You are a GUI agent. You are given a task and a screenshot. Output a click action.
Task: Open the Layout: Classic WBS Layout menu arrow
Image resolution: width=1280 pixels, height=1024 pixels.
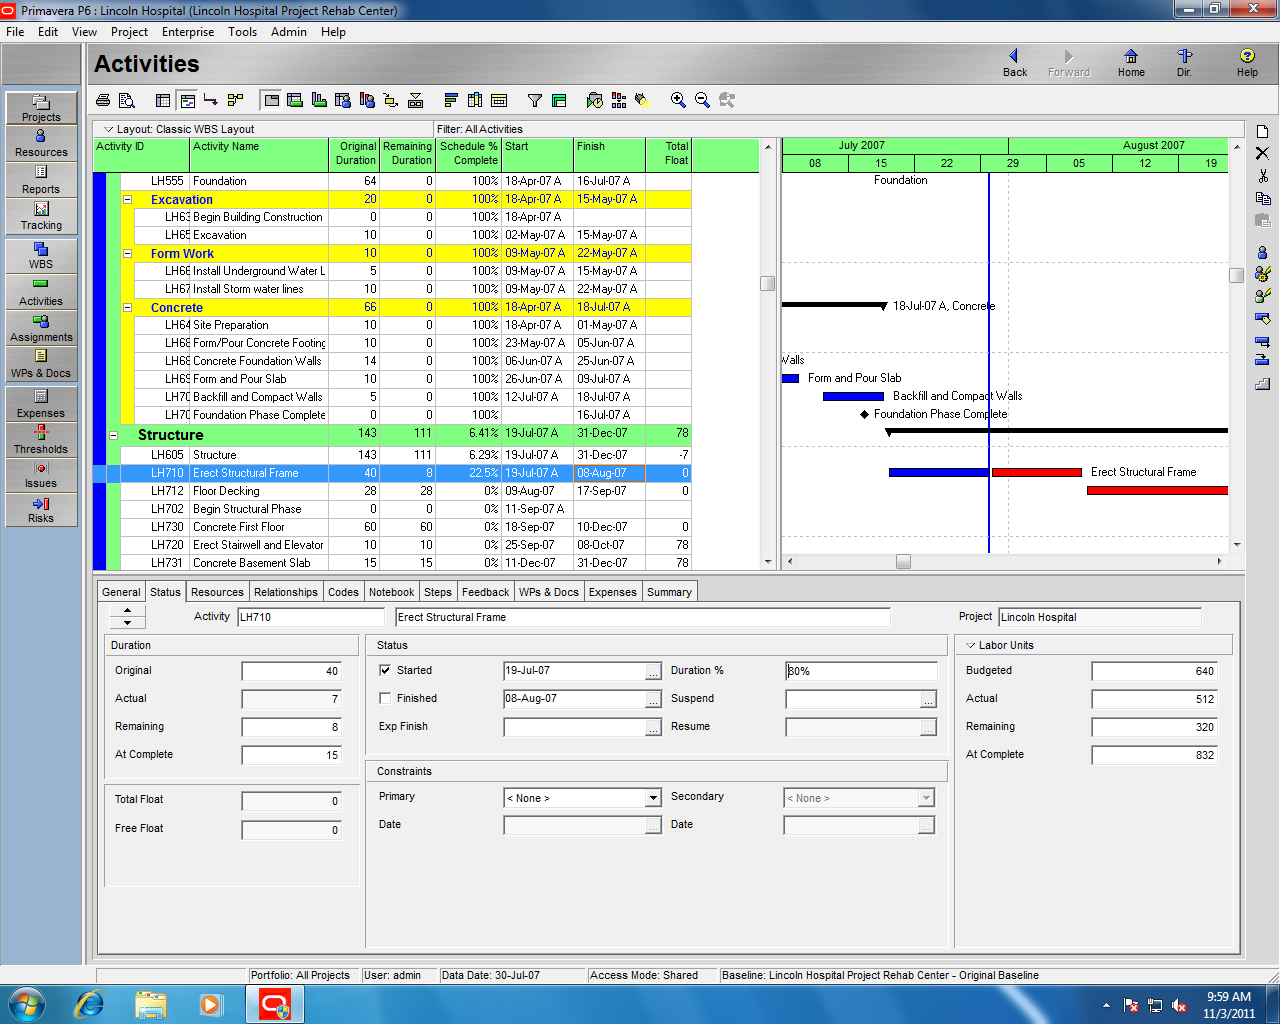[107, 129]
